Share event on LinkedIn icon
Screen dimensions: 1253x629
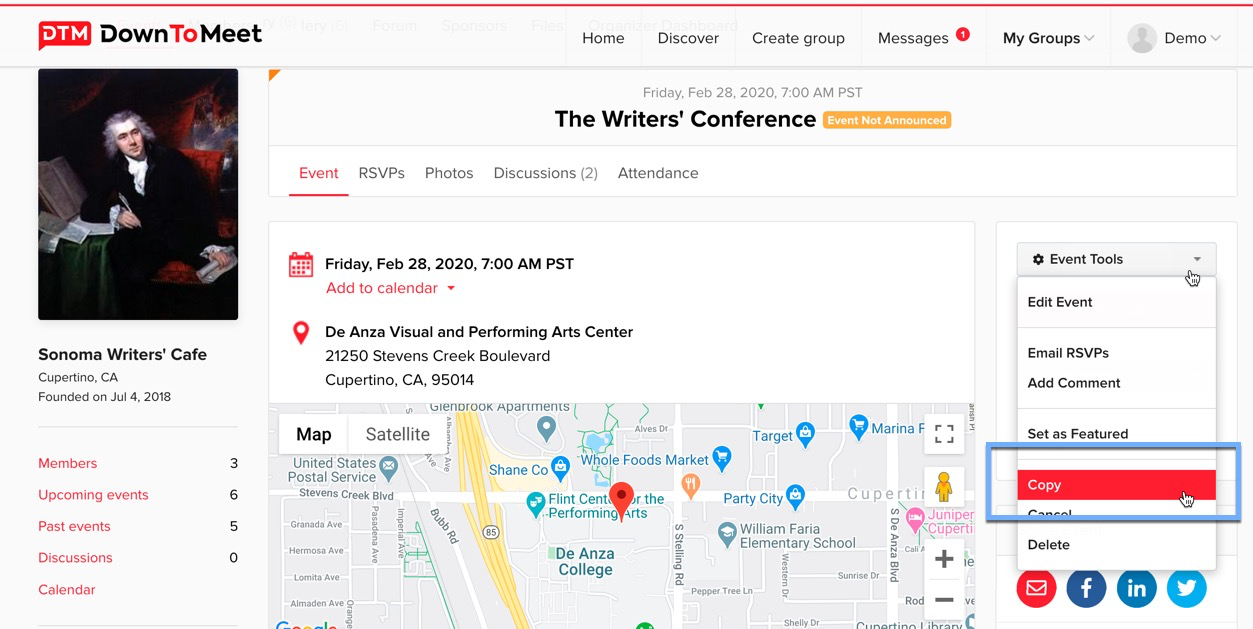1137,588
